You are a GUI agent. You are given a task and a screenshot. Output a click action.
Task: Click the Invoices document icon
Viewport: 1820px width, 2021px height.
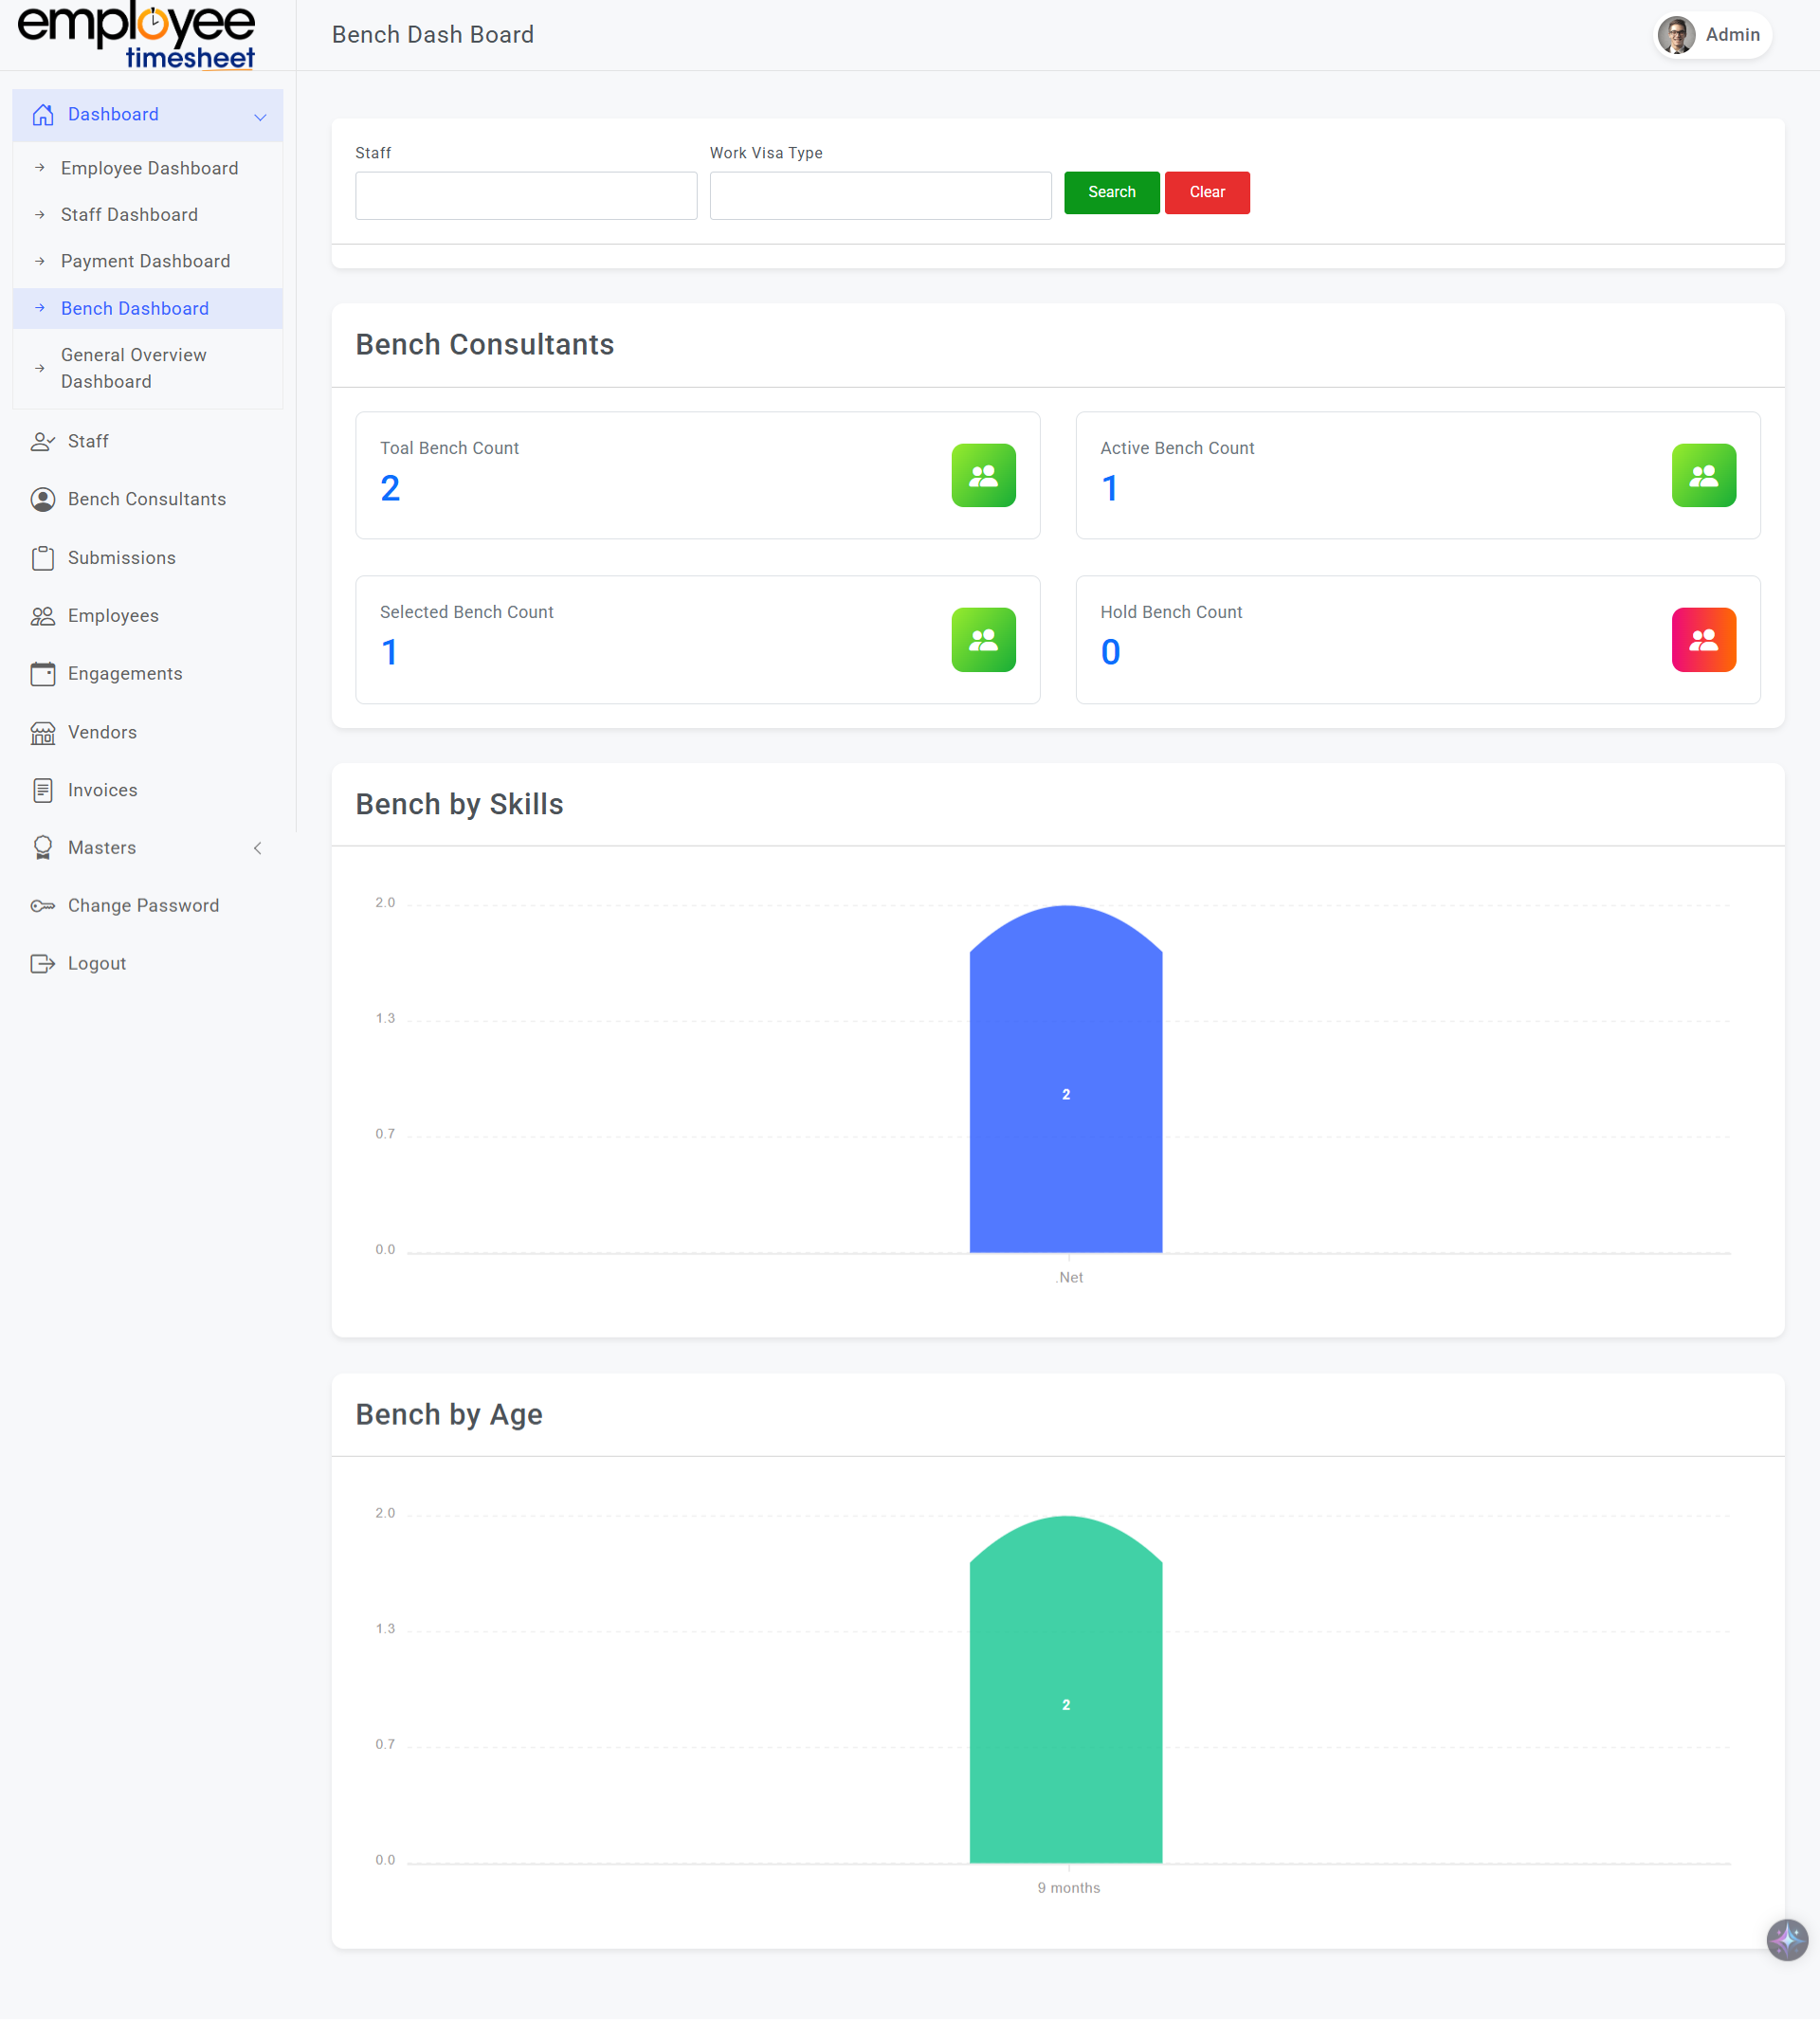pos(42,791)
